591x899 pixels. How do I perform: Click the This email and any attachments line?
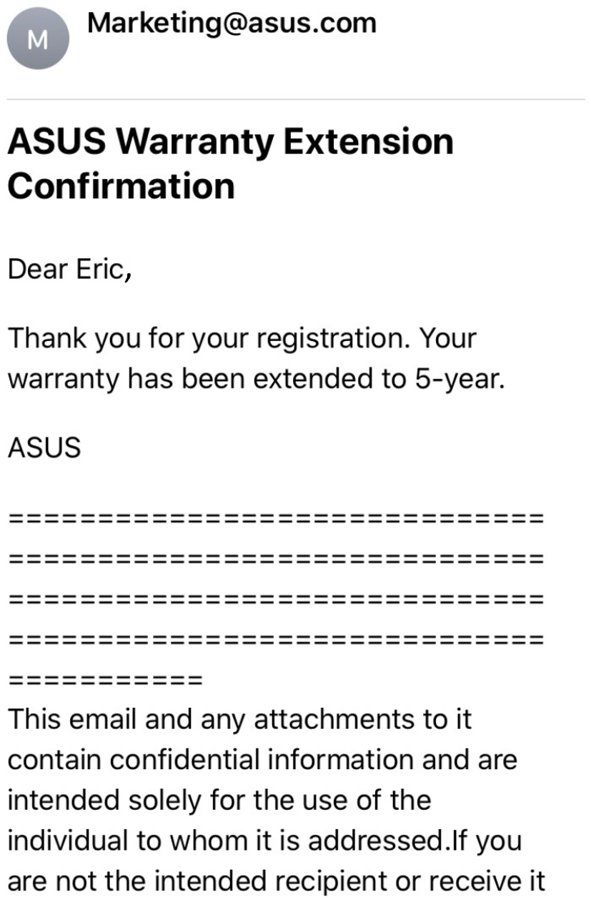pos(240,720)
